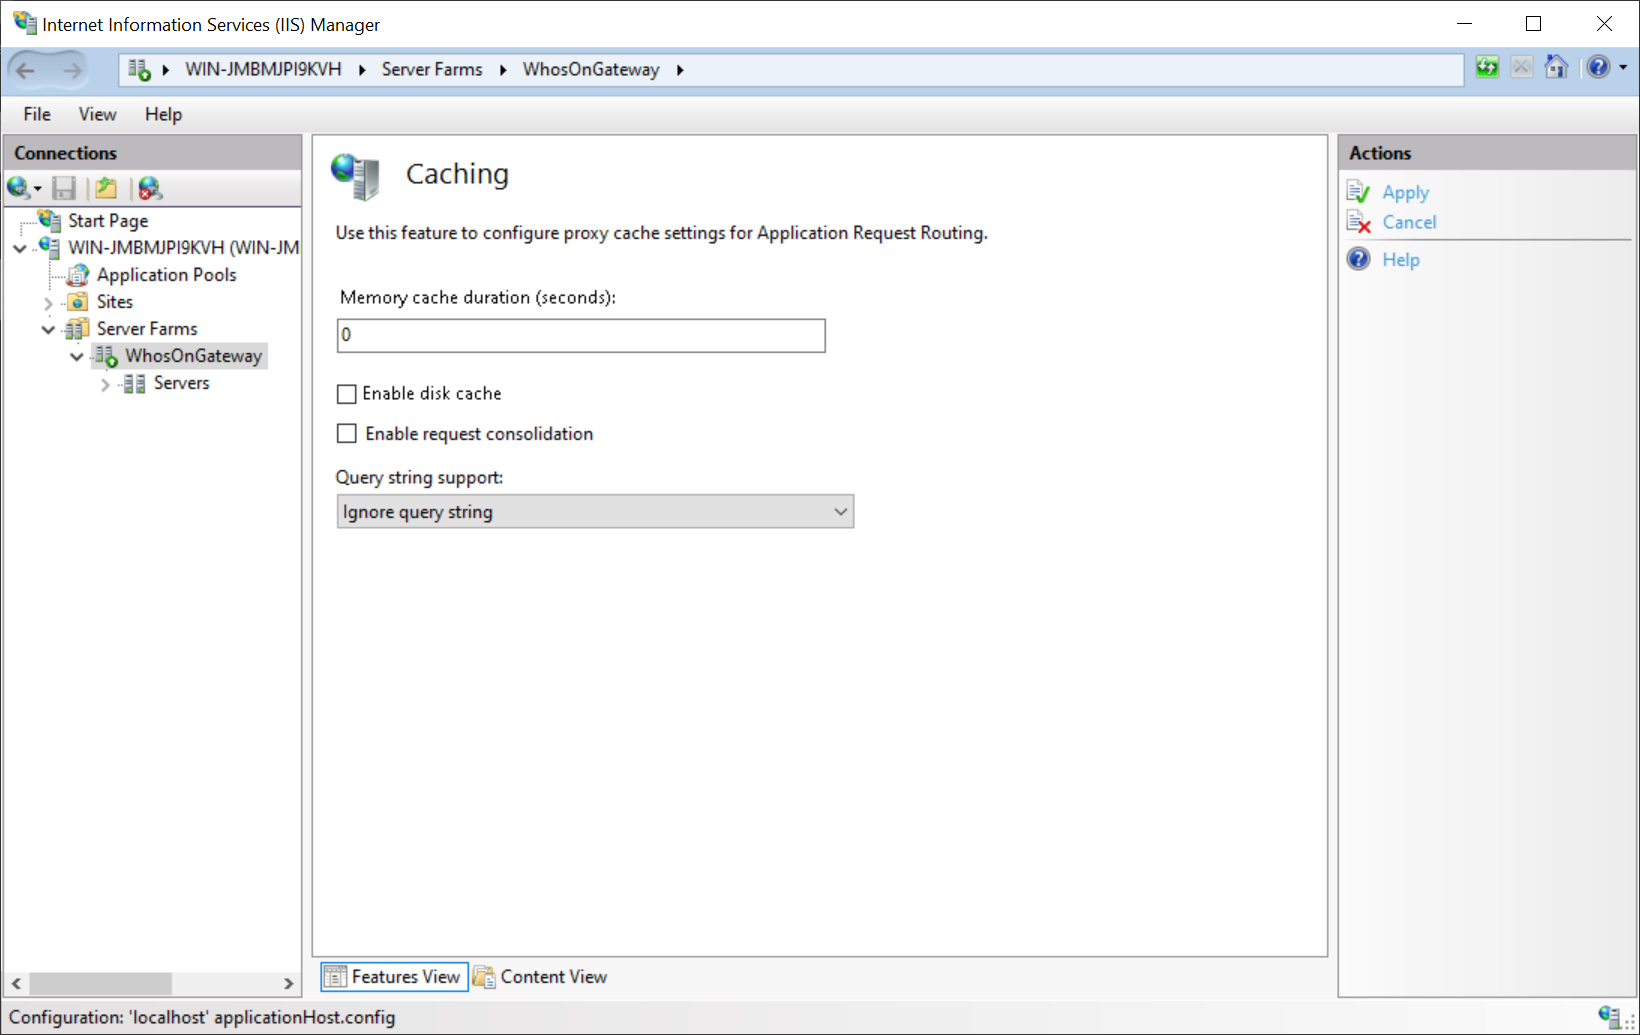Select the Servers node under WhosOnGateway
This screenshot has height=1035, width=1640.
[182, 383]
